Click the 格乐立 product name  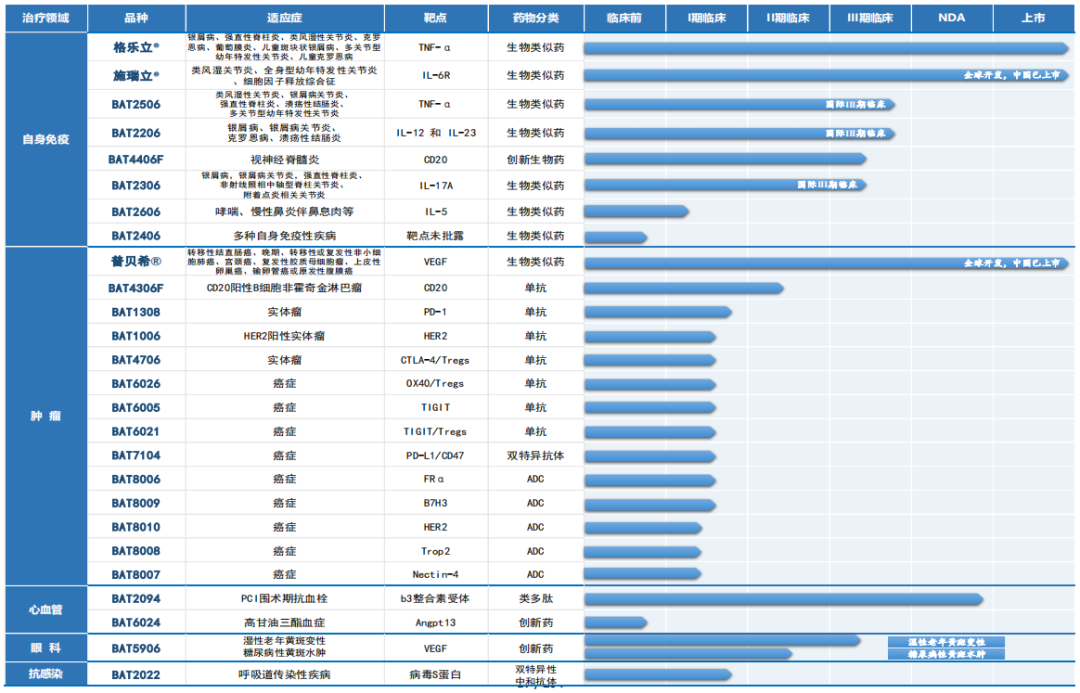(136, 48)
